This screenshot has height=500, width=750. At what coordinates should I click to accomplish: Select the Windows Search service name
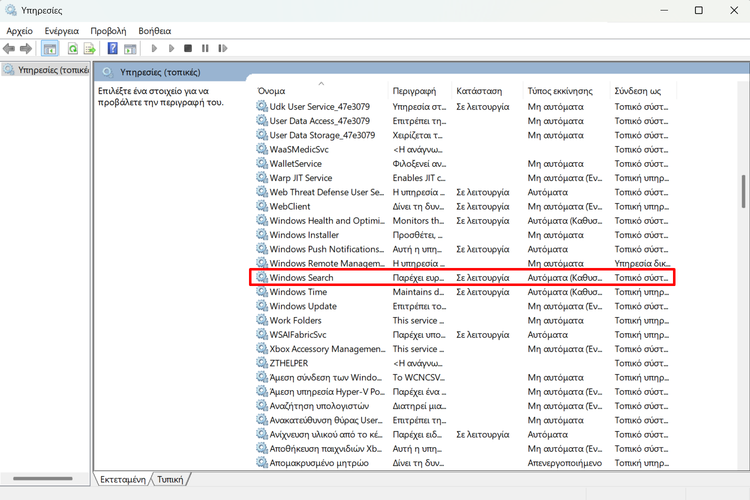tap(301, 278)
